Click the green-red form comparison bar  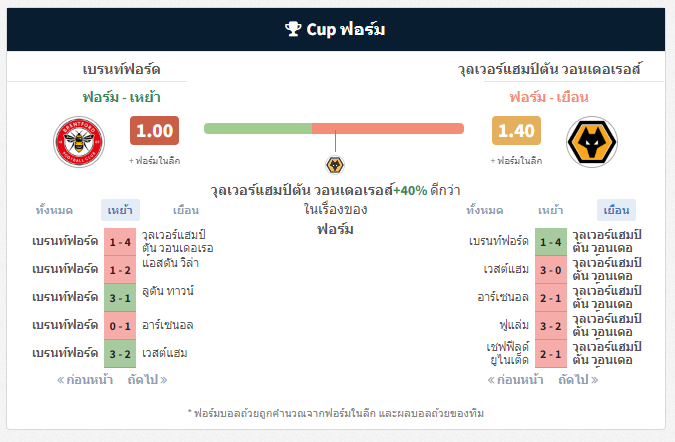pos(334,128)
